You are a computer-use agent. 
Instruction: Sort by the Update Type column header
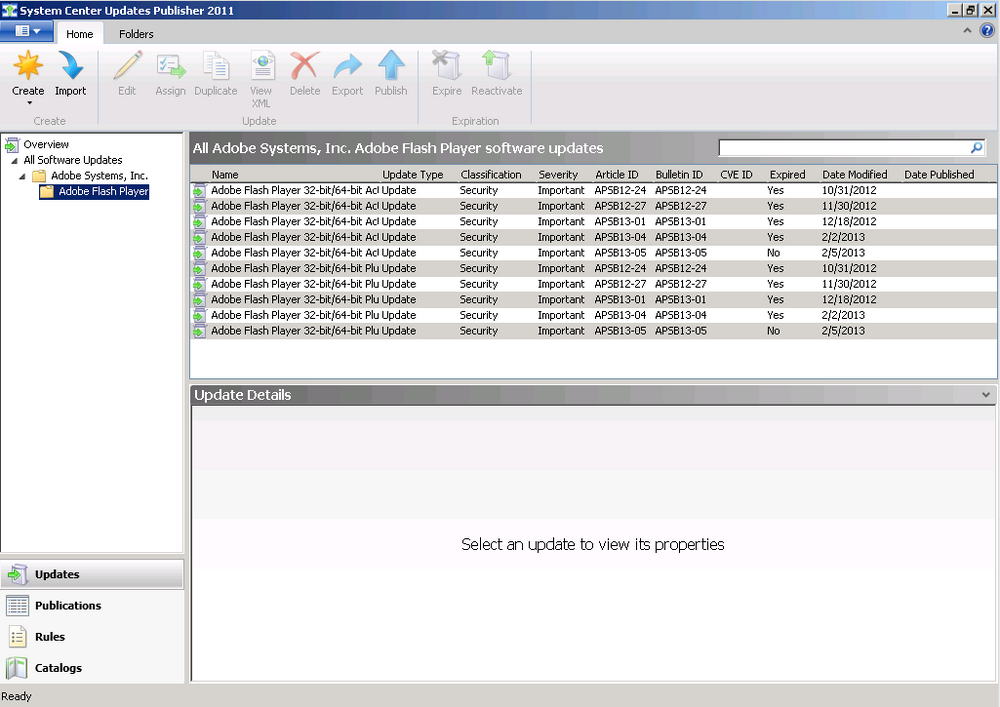tap(413, 175)
